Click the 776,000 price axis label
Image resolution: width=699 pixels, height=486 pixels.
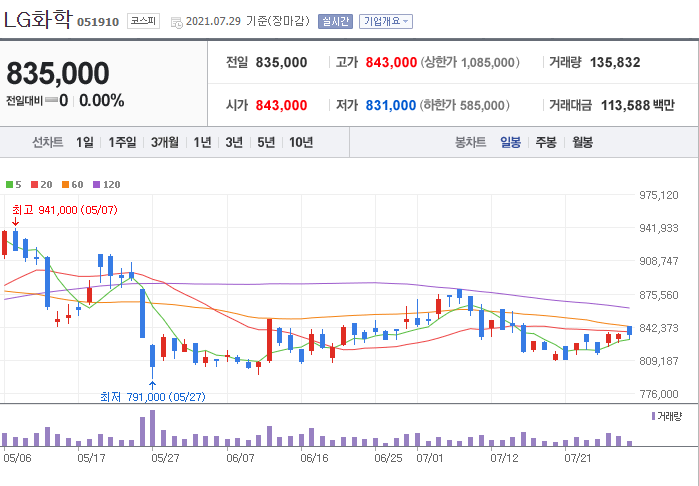pos(658,394)
